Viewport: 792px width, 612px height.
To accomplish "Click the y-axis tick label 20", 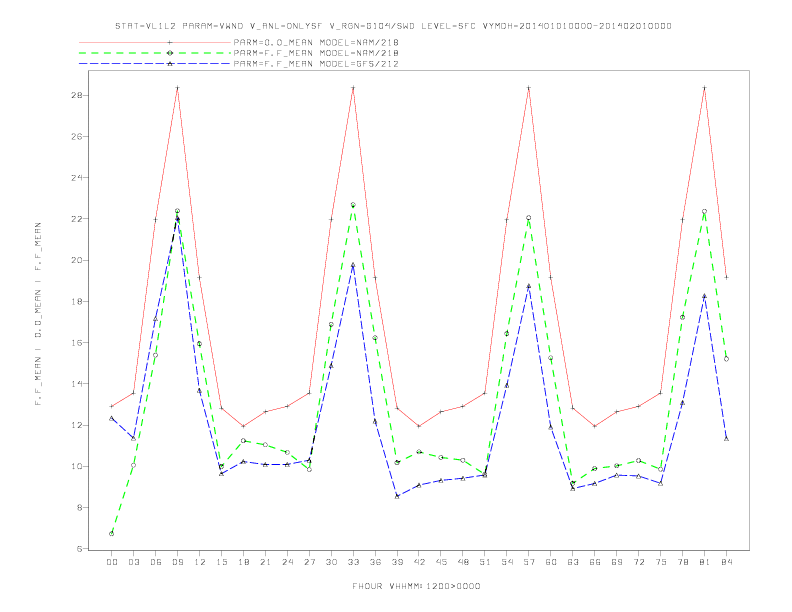I will coord(76,260).
